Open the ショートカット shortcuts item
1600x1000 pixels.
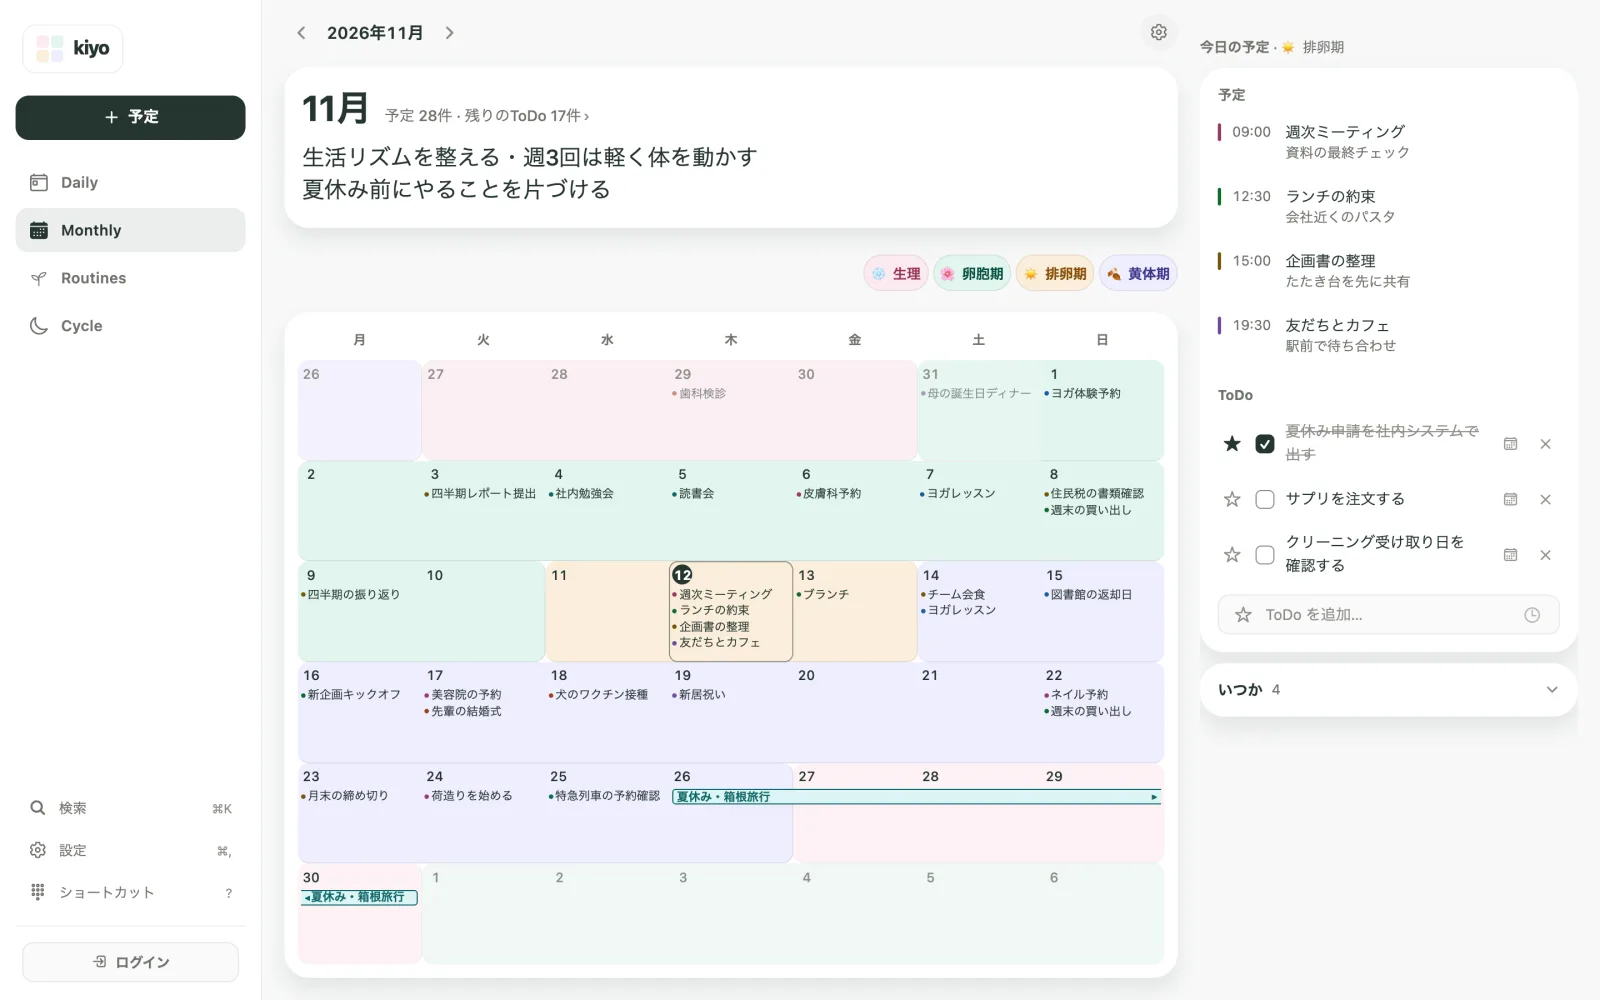pos(130,892)
